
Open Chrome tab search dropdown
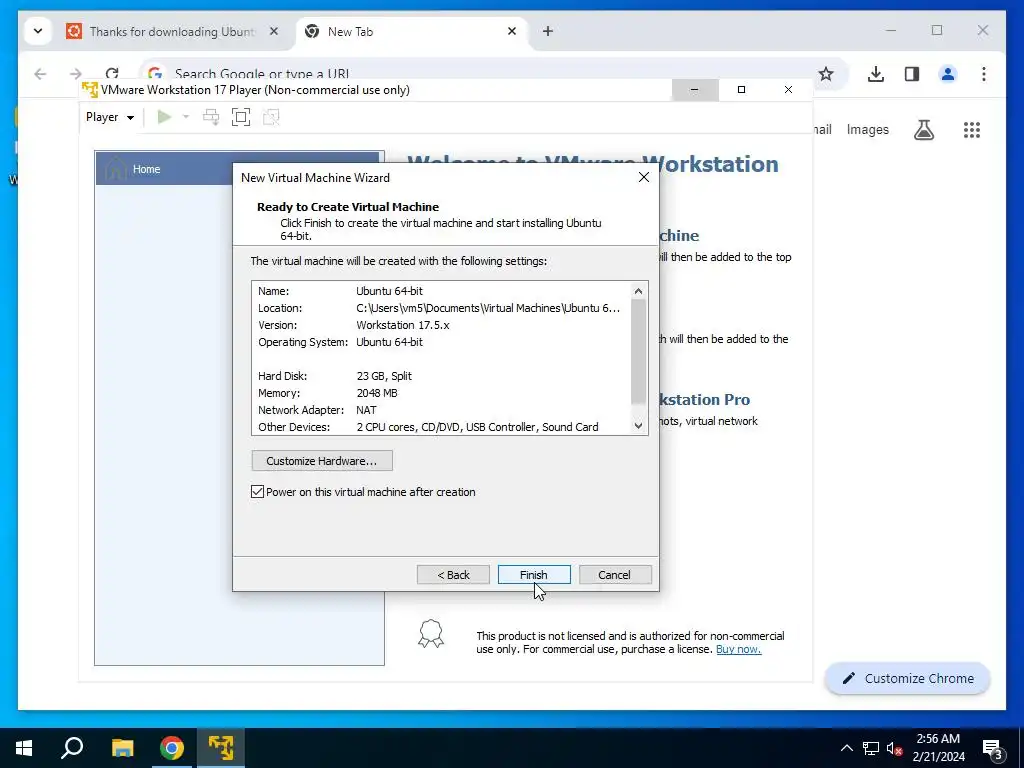click(38, 31)
